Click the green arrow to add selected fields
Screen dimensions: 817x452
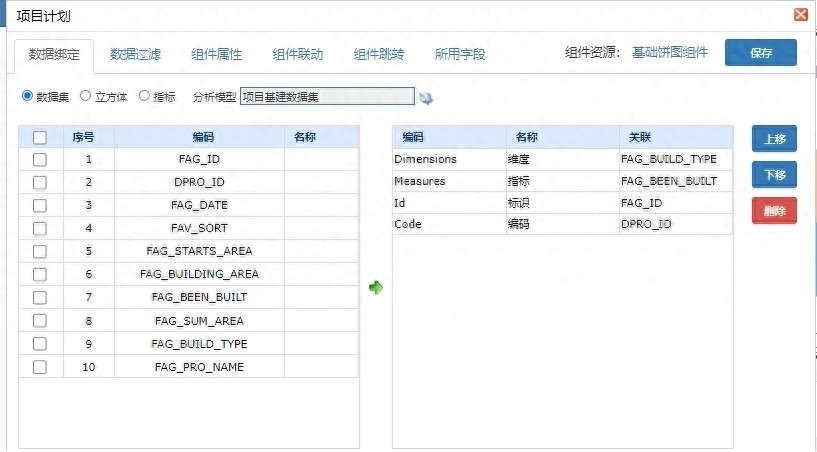pos(376,287)
